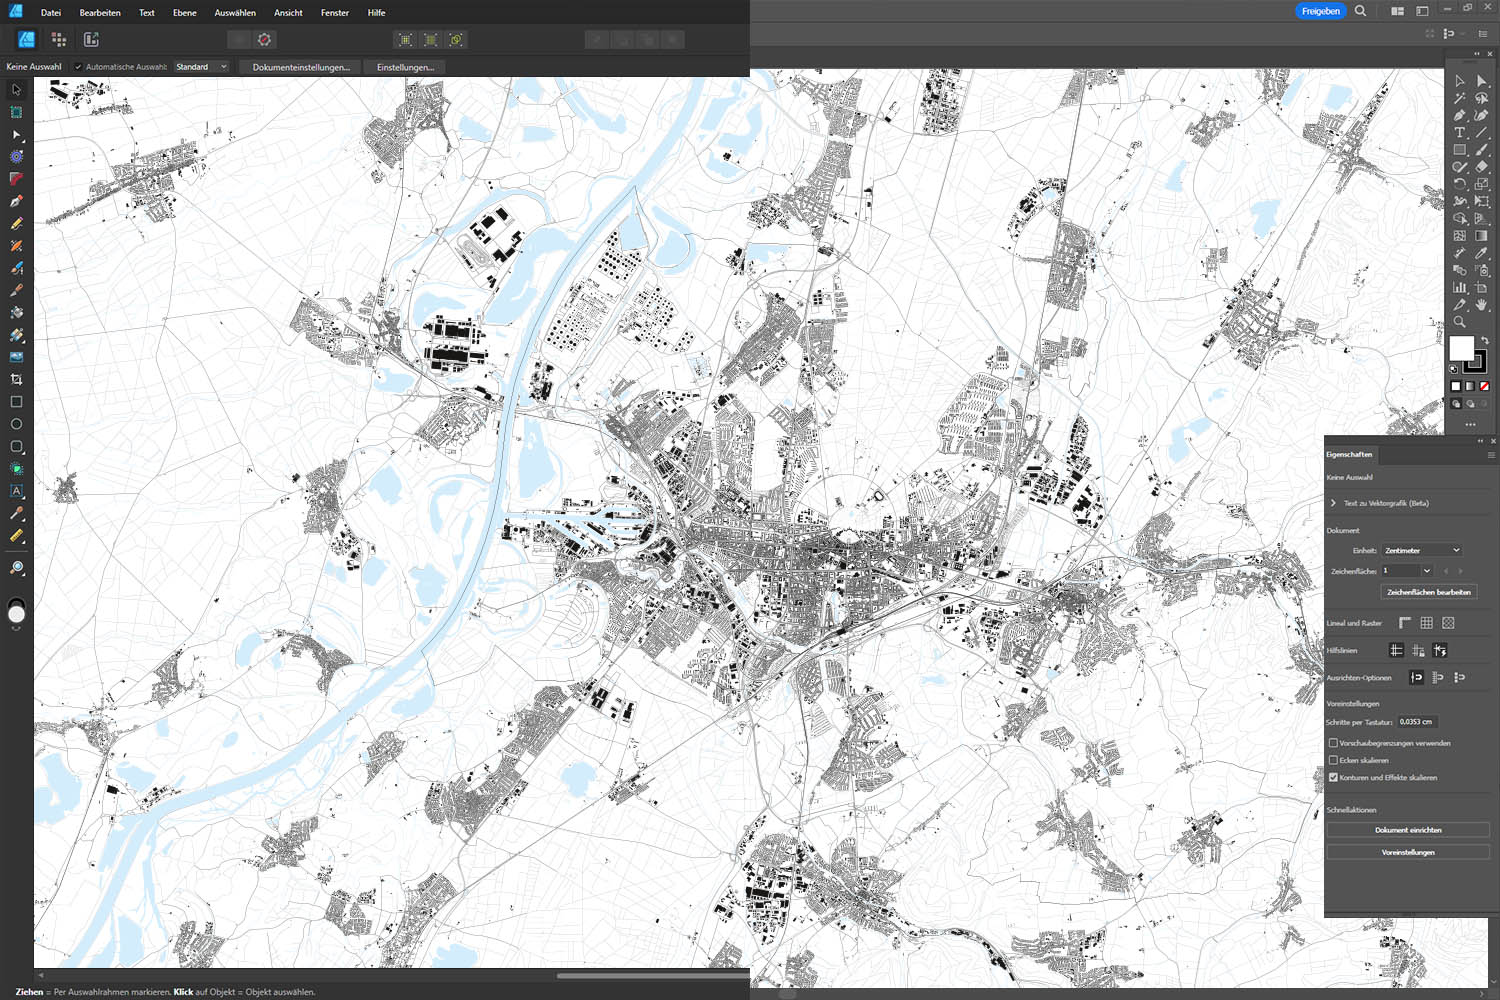
Task: Open the Eigenschaften panel options menu
Action: (1491, 455)
